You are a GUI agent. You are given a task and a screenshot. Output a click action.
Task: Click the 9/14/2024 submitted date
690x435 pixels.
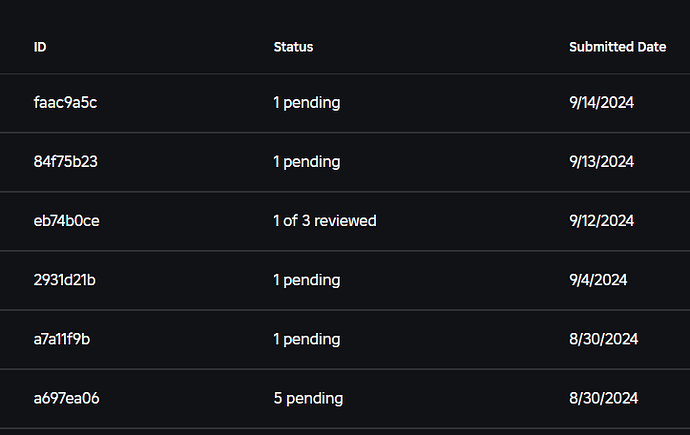(602, 102)
